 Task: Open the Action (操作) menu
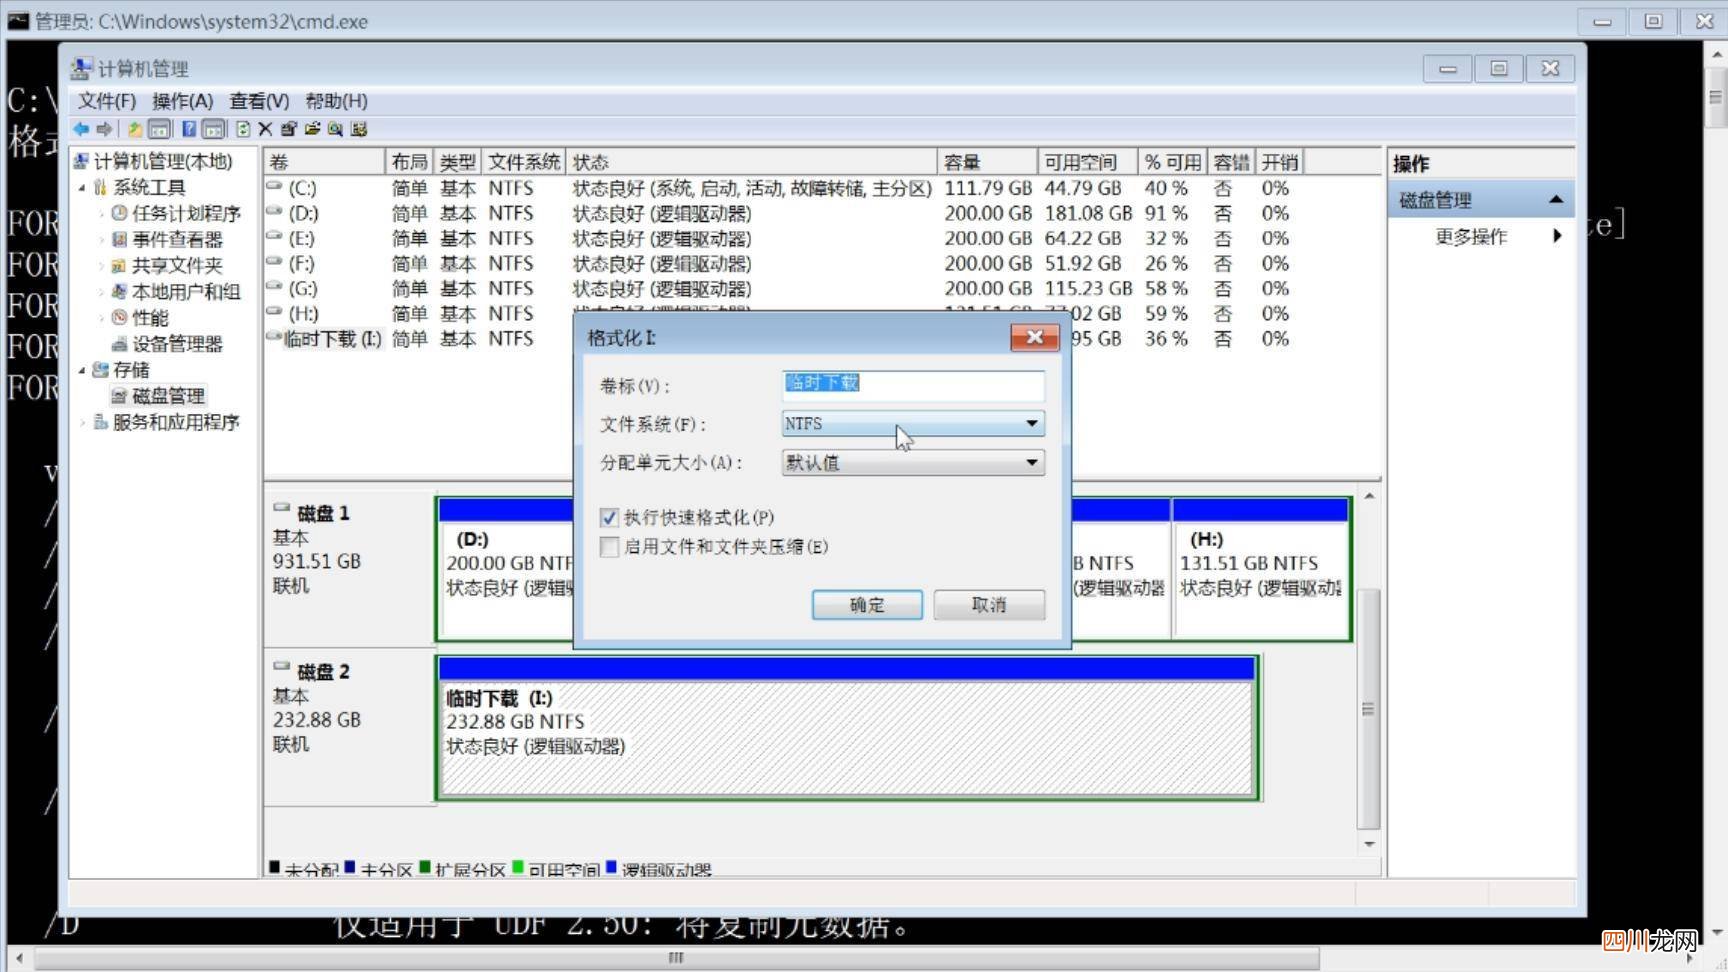coord(182,101)
